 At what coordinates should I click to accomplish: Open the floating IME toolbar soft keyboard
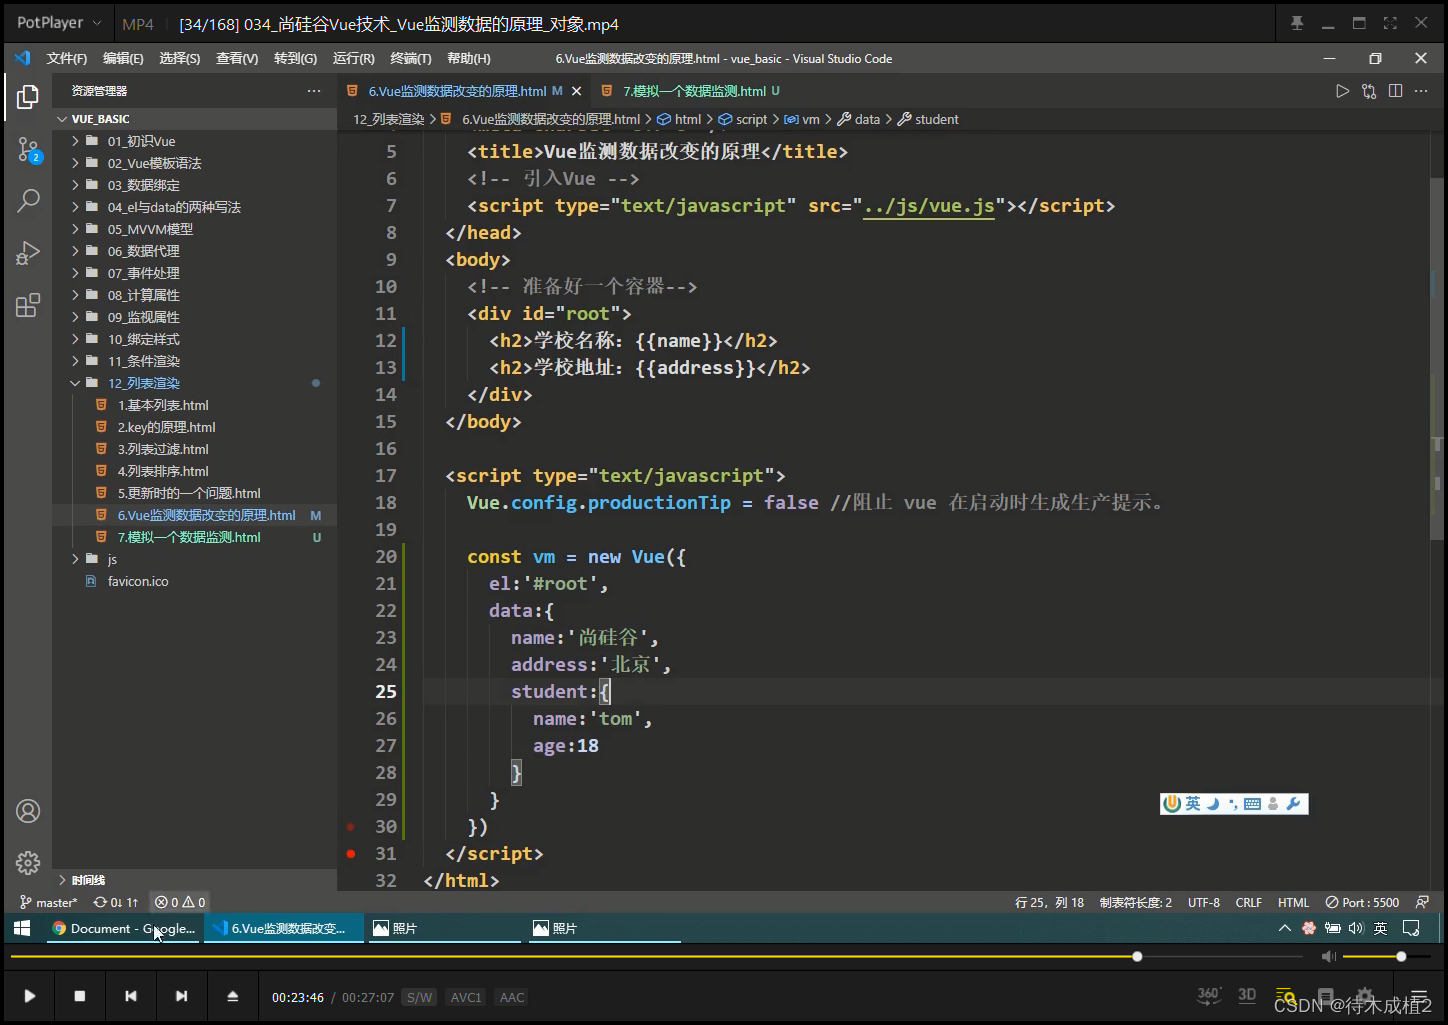(1252, 804)
